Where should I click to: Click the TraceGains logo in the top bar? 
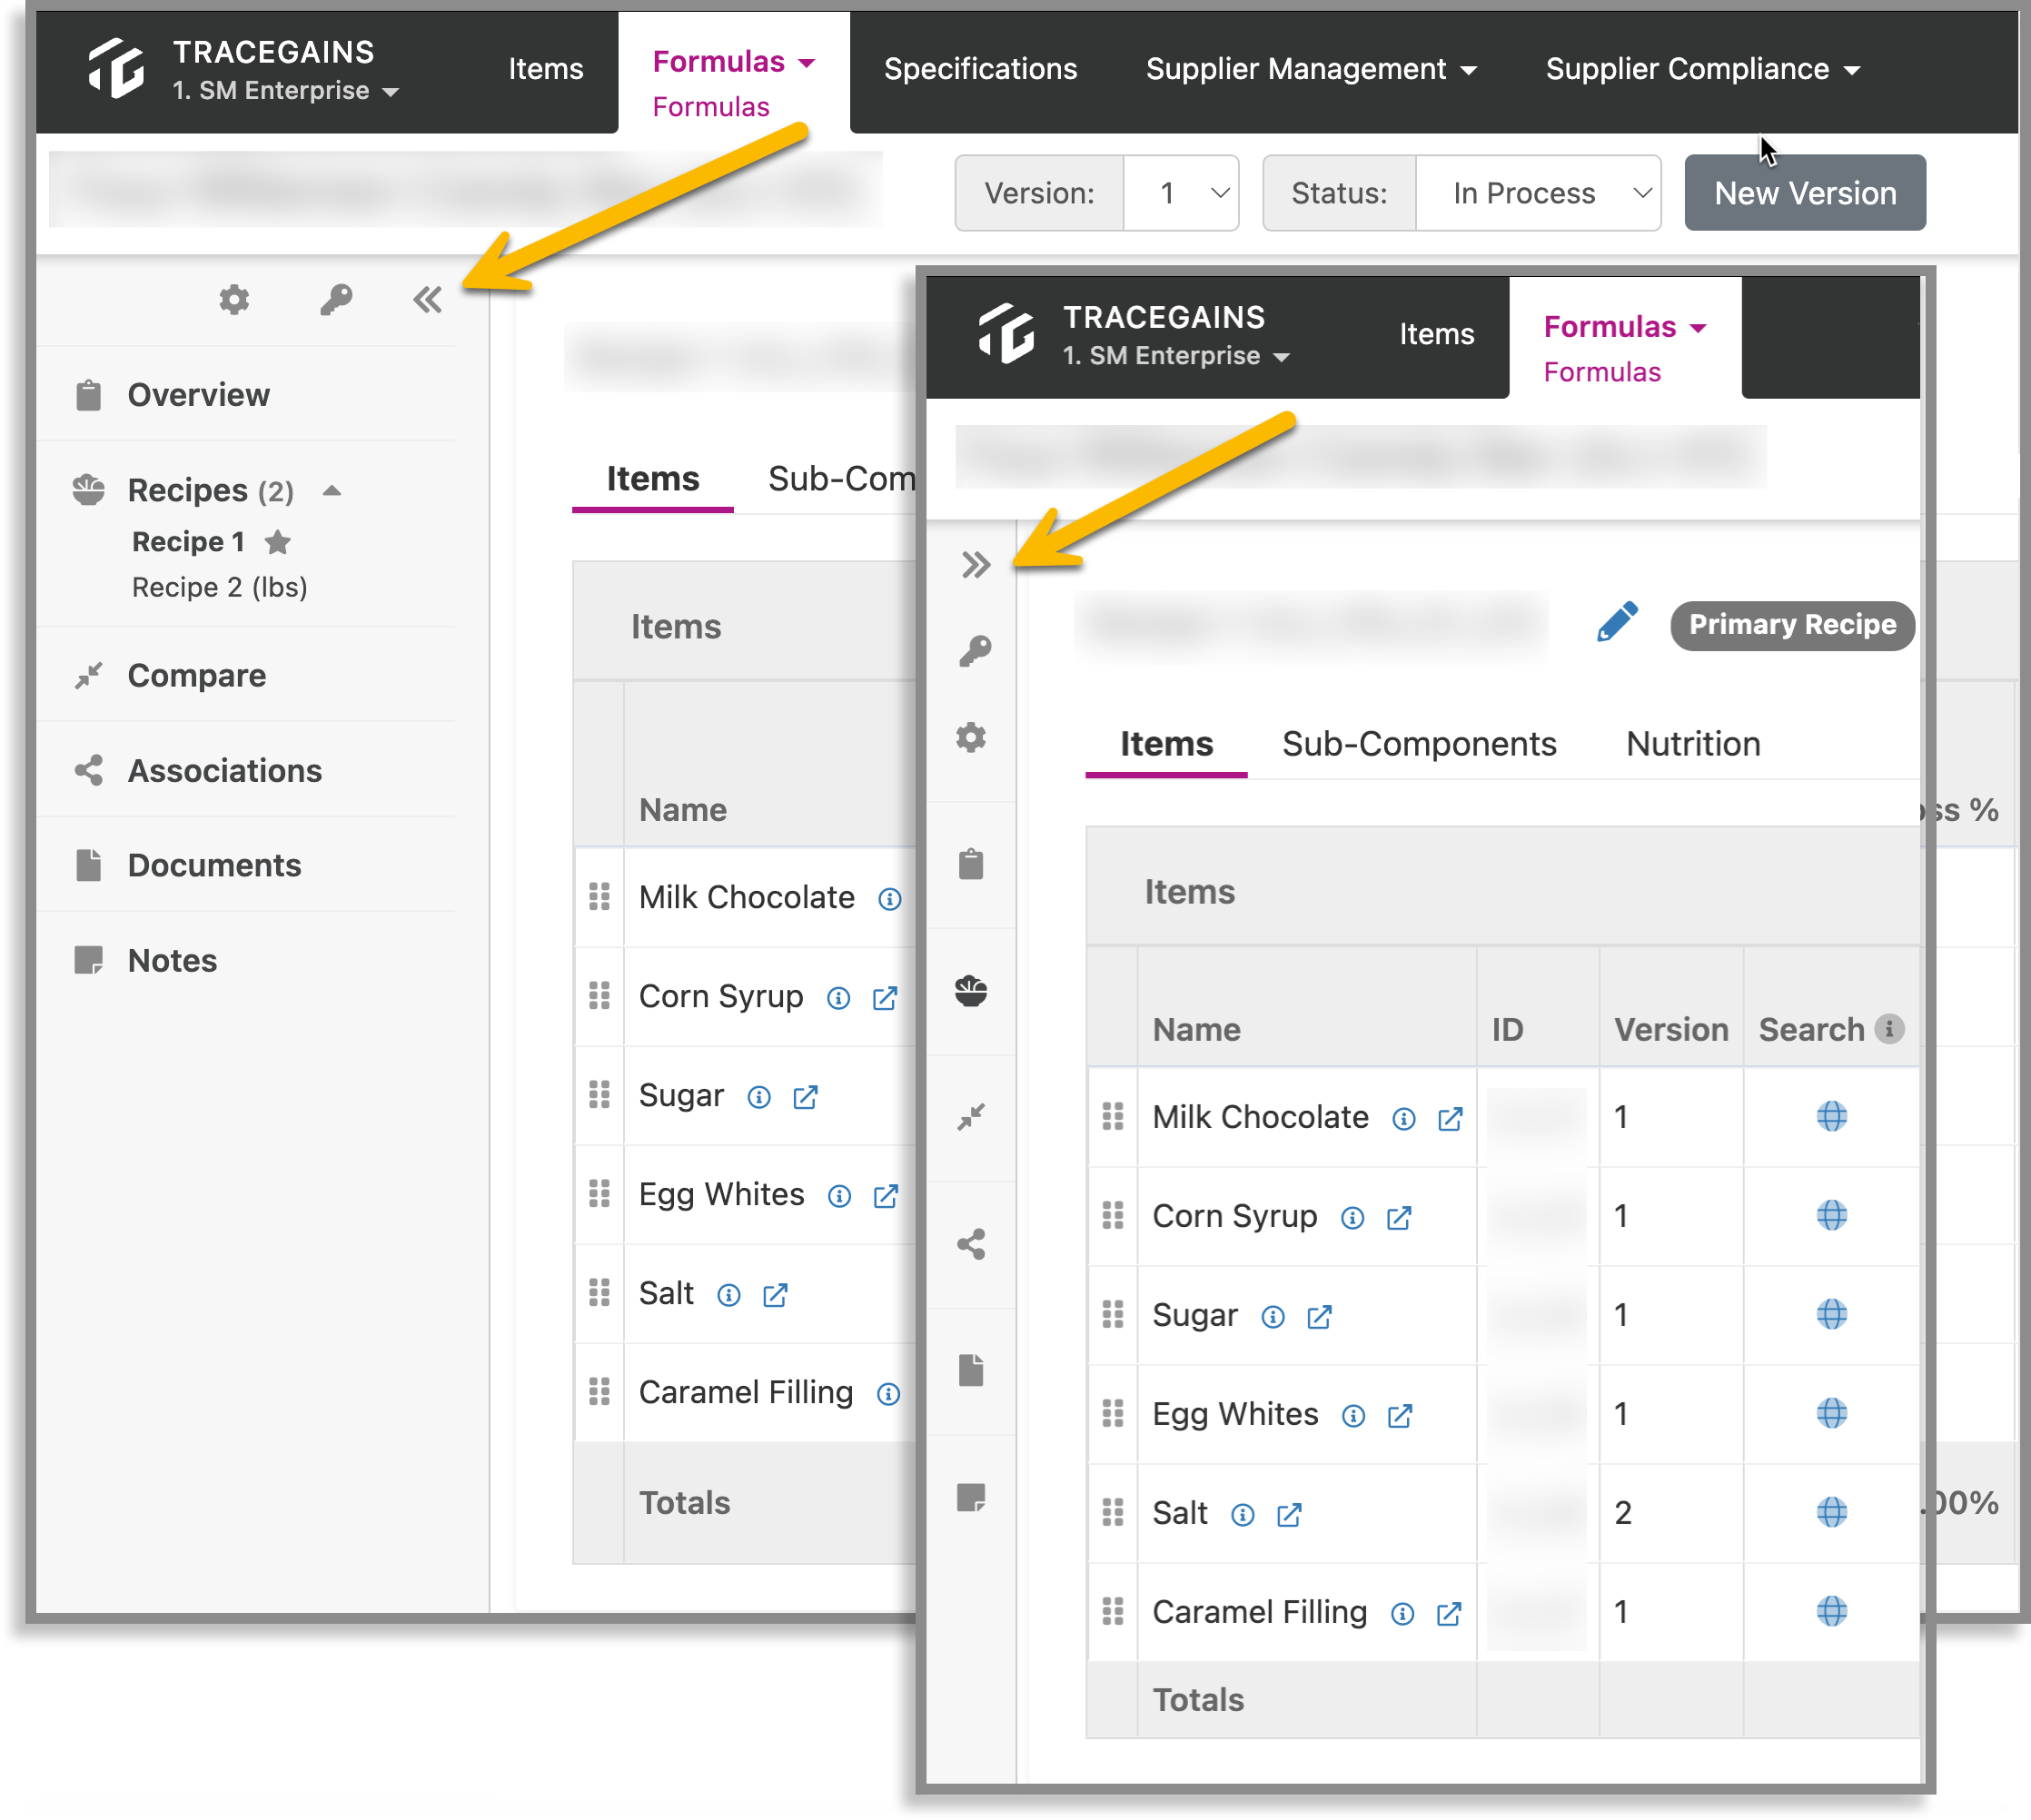(x=116, y=68)
